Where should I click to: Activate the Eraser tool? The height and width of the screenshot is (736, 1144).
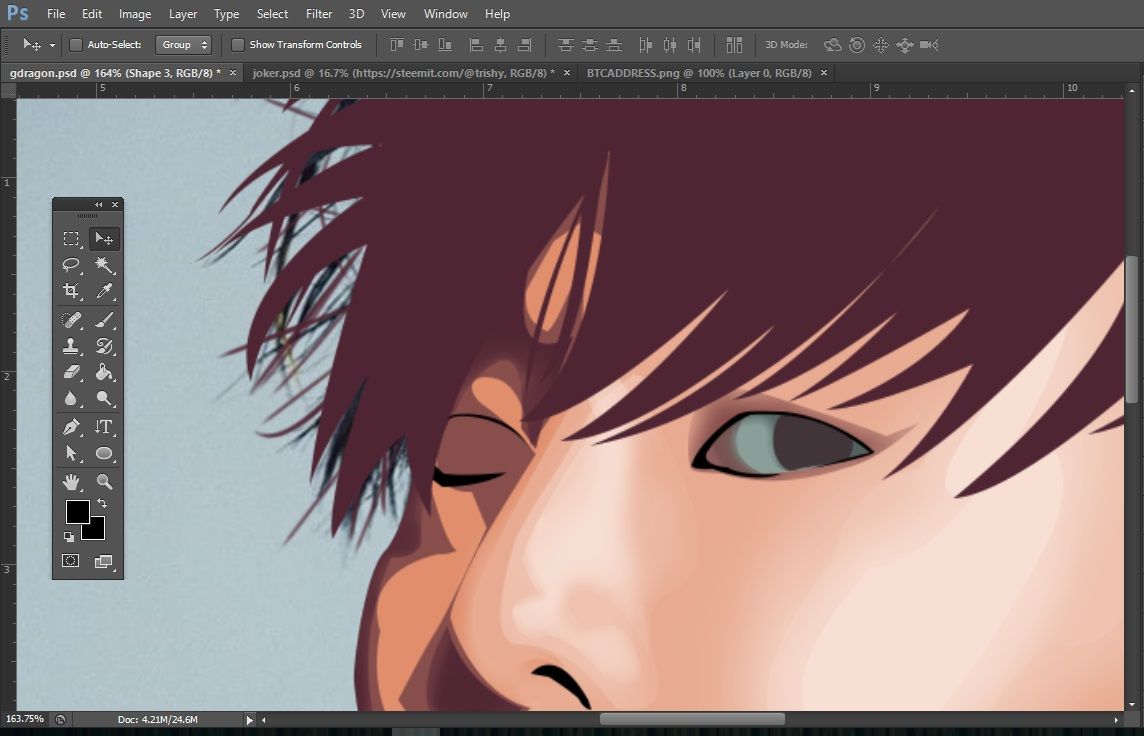click(71, 372)
